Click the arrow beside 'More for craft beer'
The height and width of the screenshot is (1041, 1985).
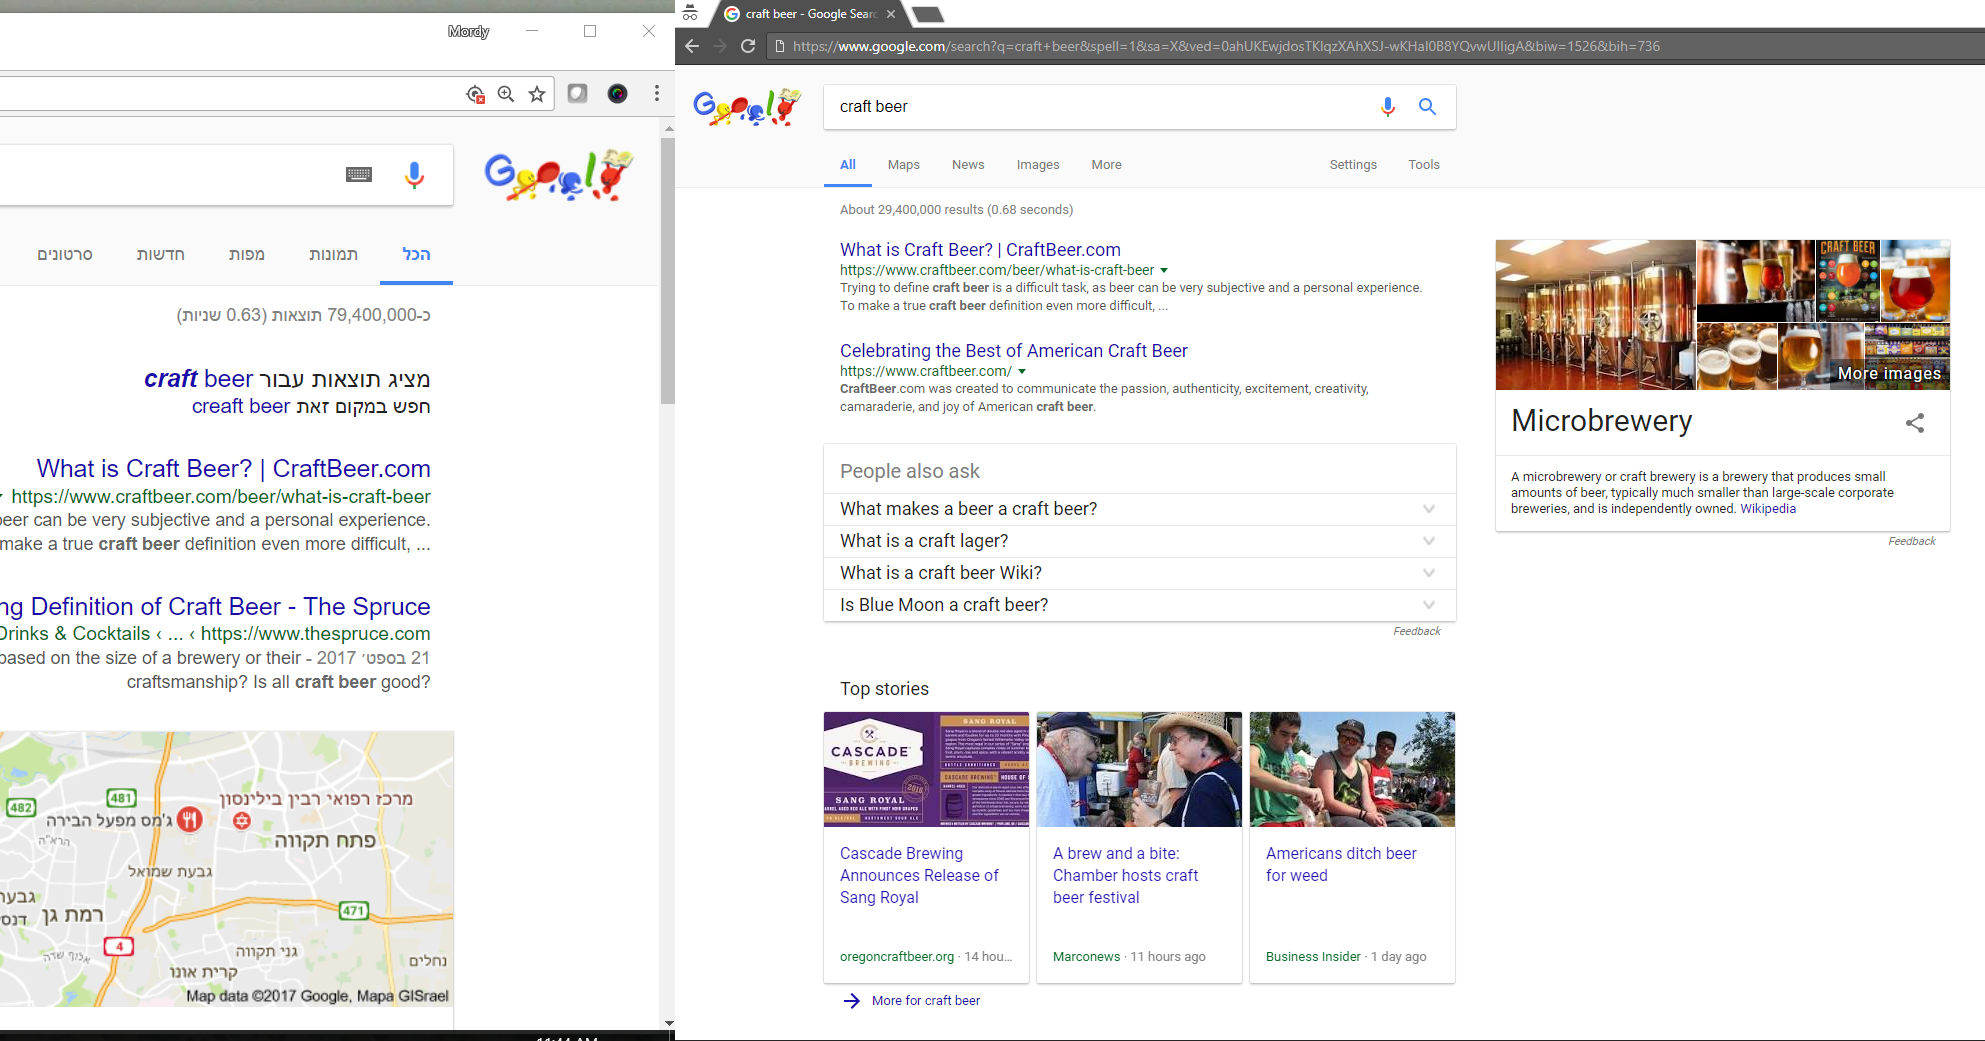pyautogui.click(x=852, y=1001)
